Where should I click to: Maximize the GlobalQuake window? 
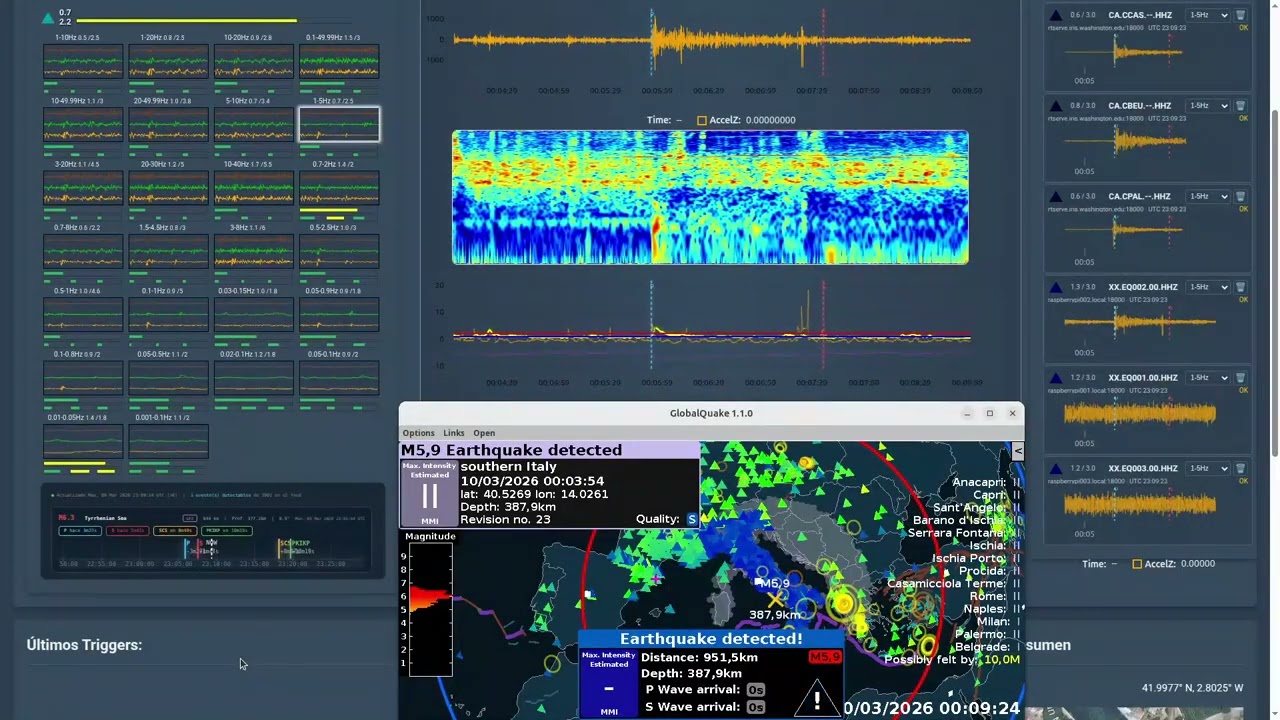[990, 413]
